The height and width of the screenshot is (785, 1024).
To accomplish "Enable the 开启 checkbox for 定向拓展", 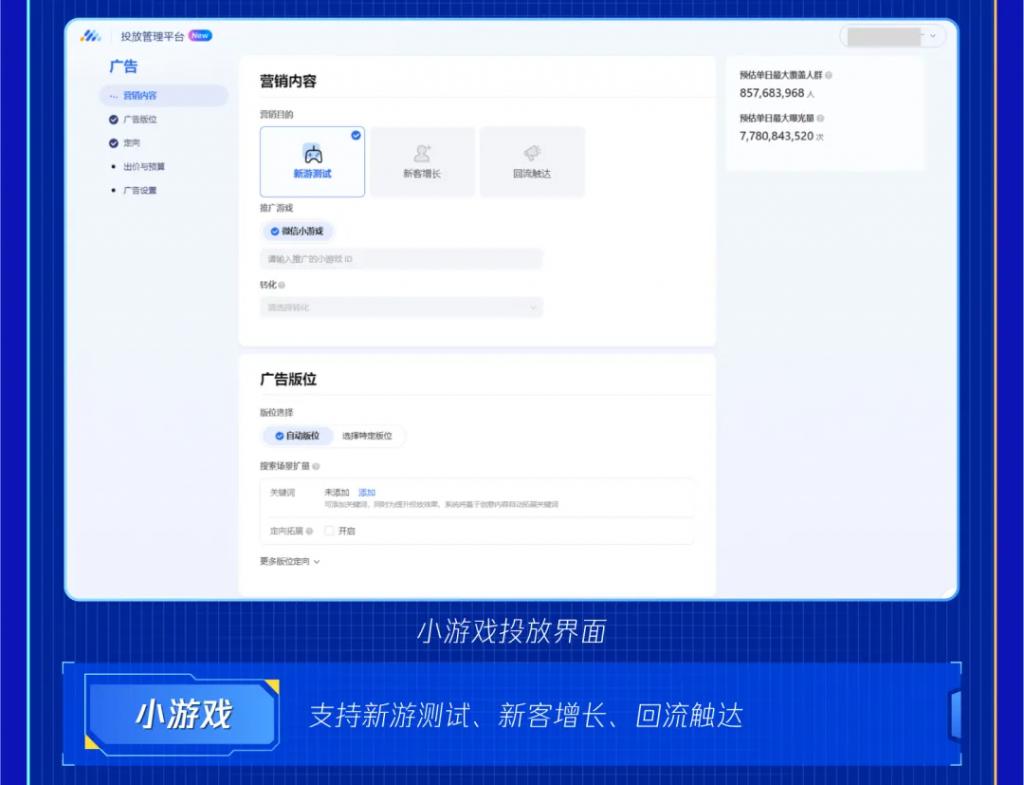I will (x=329, y=531).
